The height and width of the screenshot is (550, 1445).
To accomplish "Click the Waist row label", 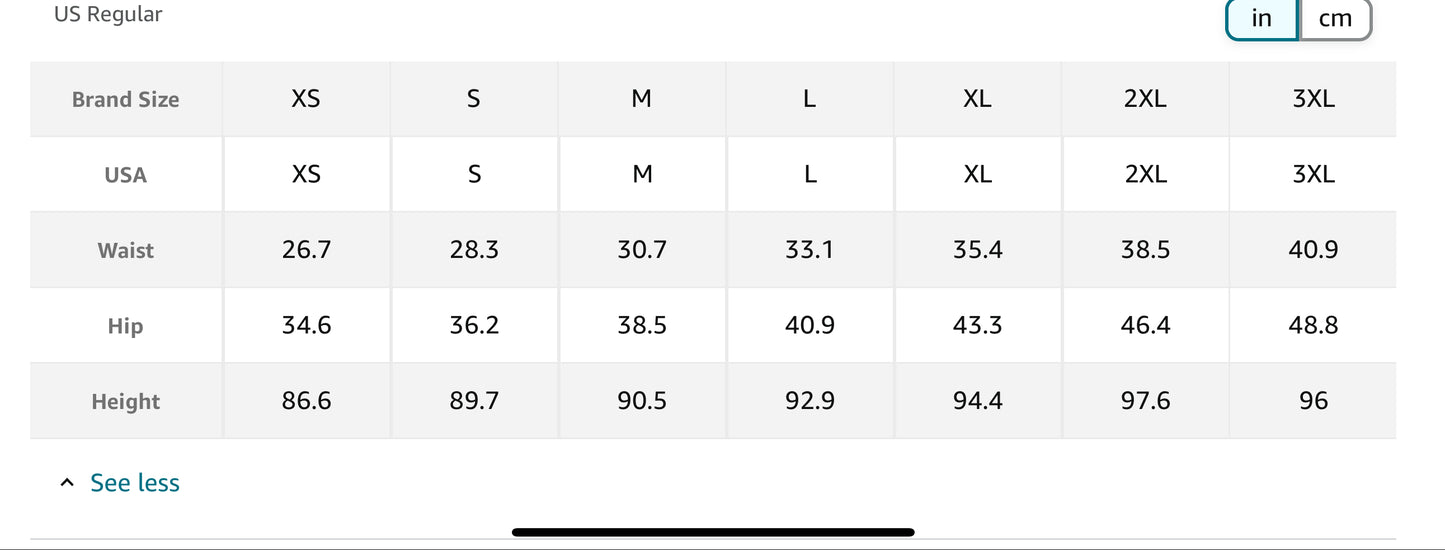I will tap(126, 250).
